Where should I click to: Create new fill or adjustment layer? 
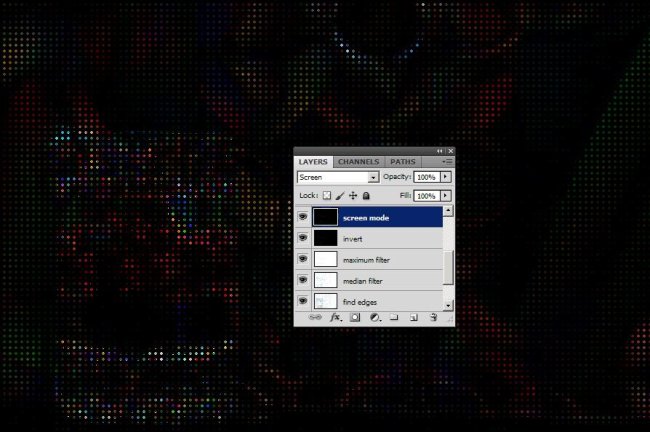pos(375,318)
